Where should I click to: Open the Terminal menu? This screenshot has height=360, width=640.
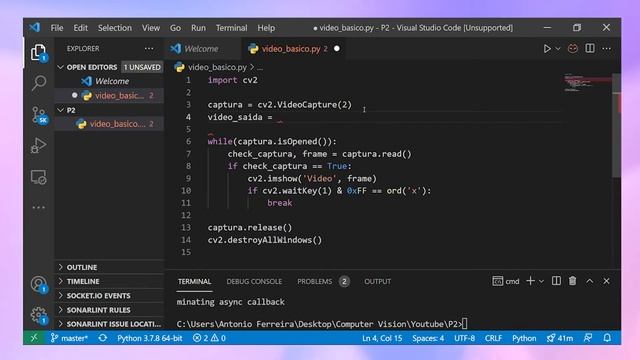point(231,28)
